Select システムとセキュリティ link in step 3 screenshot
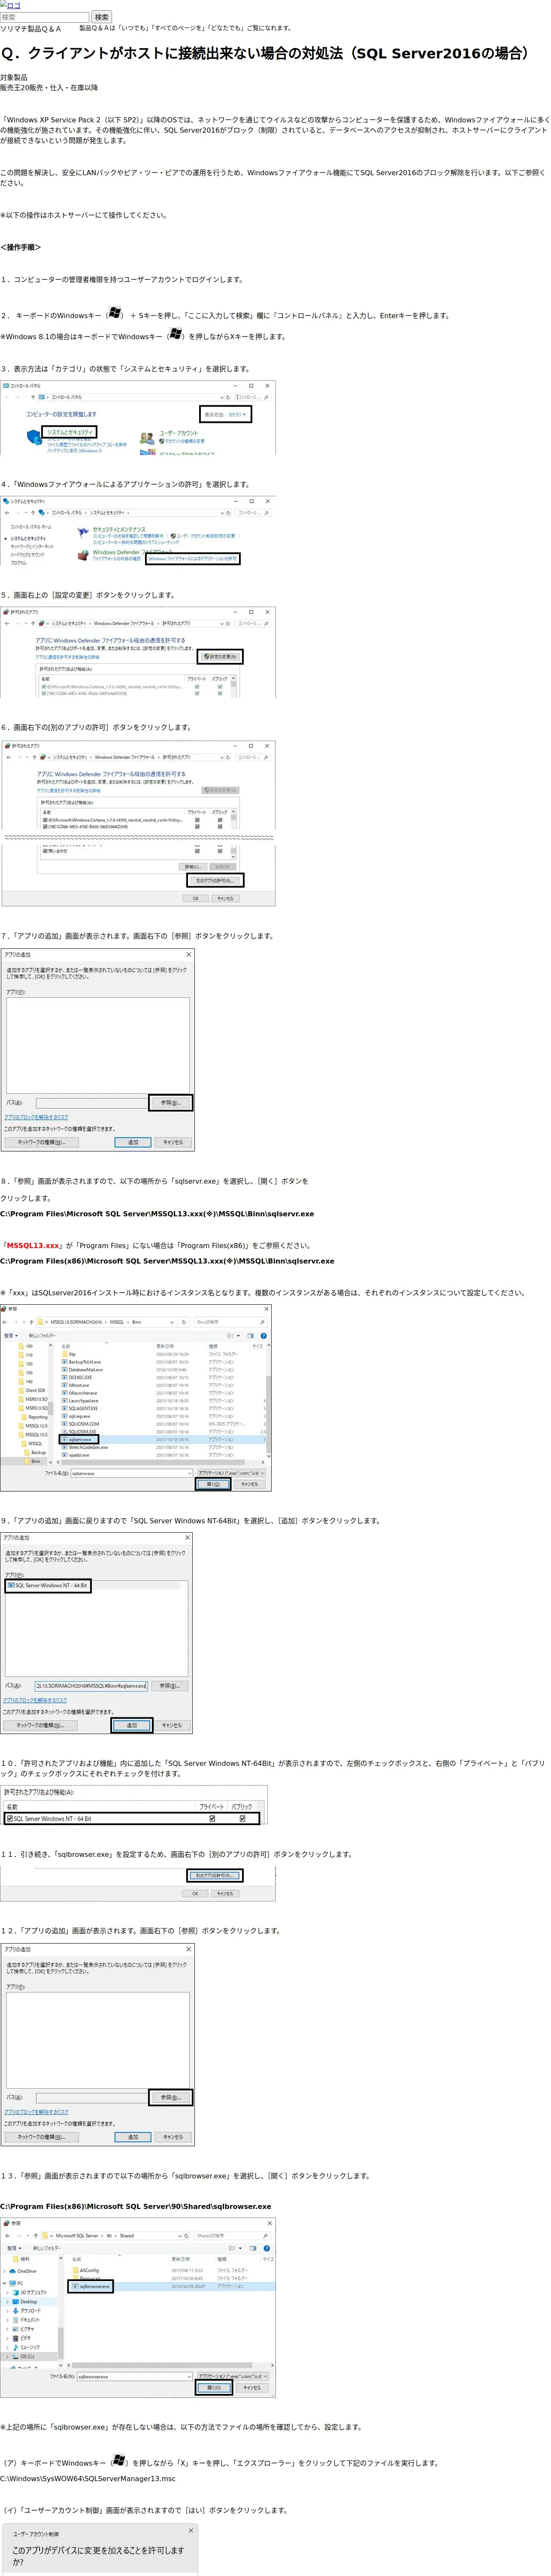 point(70,432)
